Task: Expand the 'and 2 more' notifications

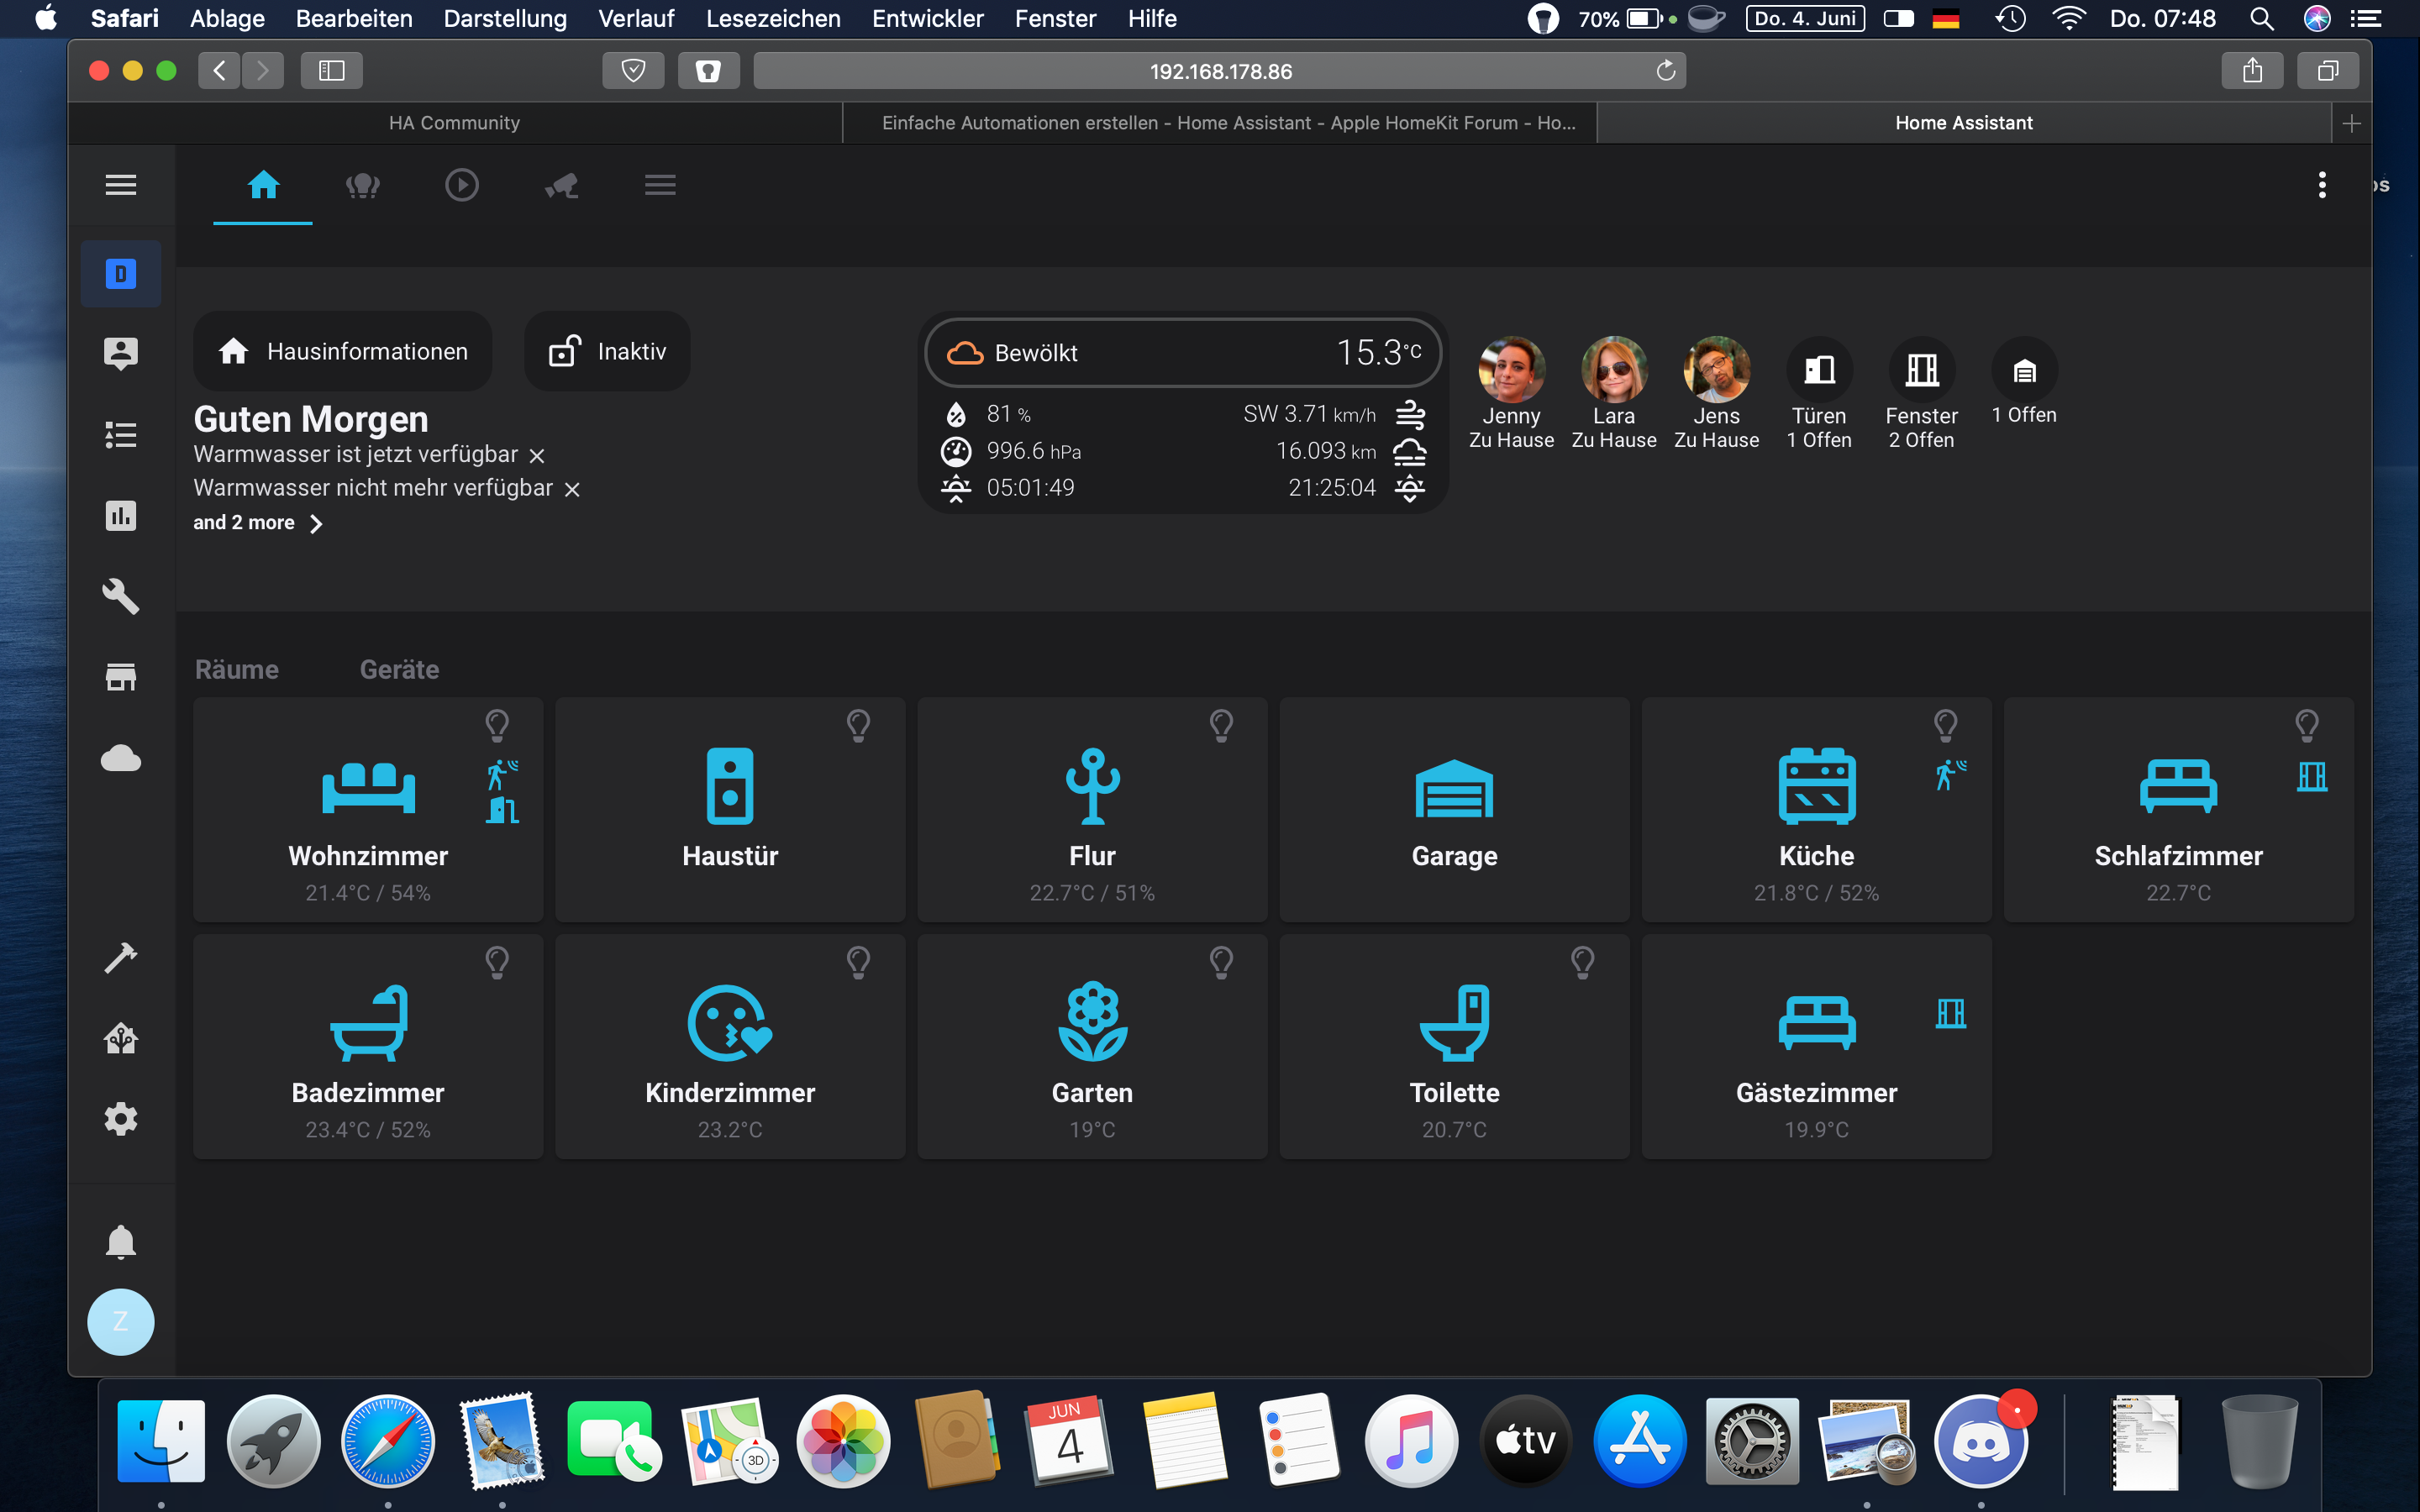Action: pyautogui.click(x=258, y=523)
